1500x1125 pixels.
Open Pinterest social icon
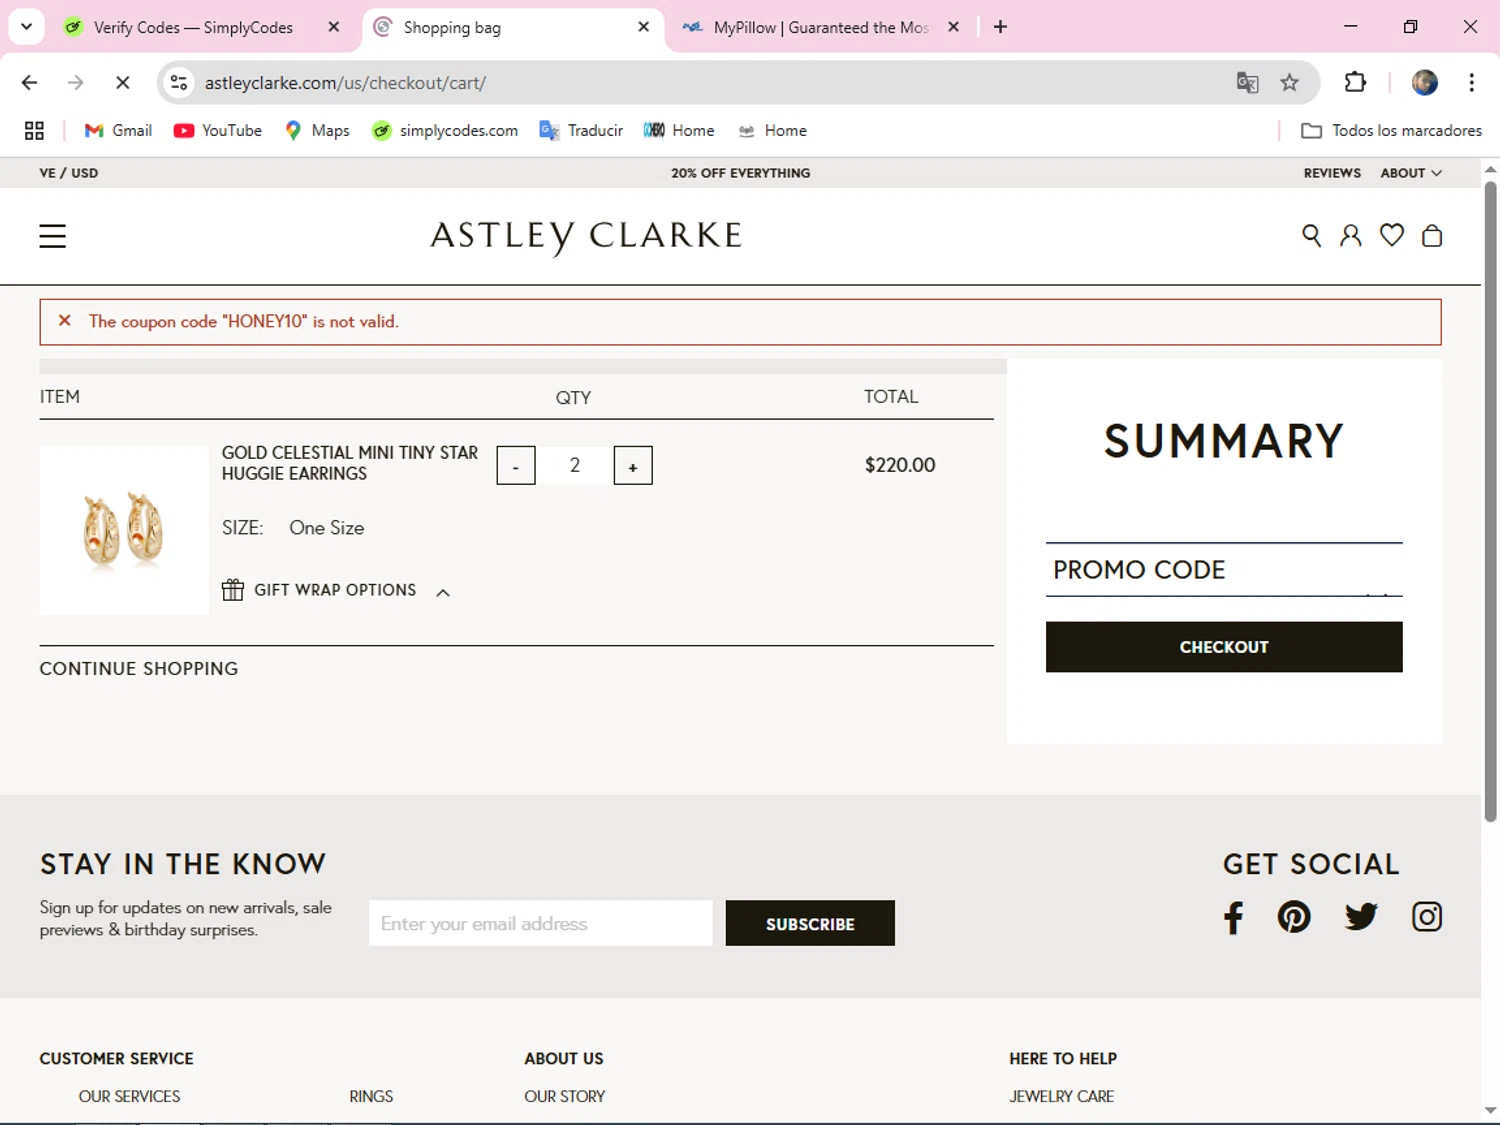point(1294,917)
